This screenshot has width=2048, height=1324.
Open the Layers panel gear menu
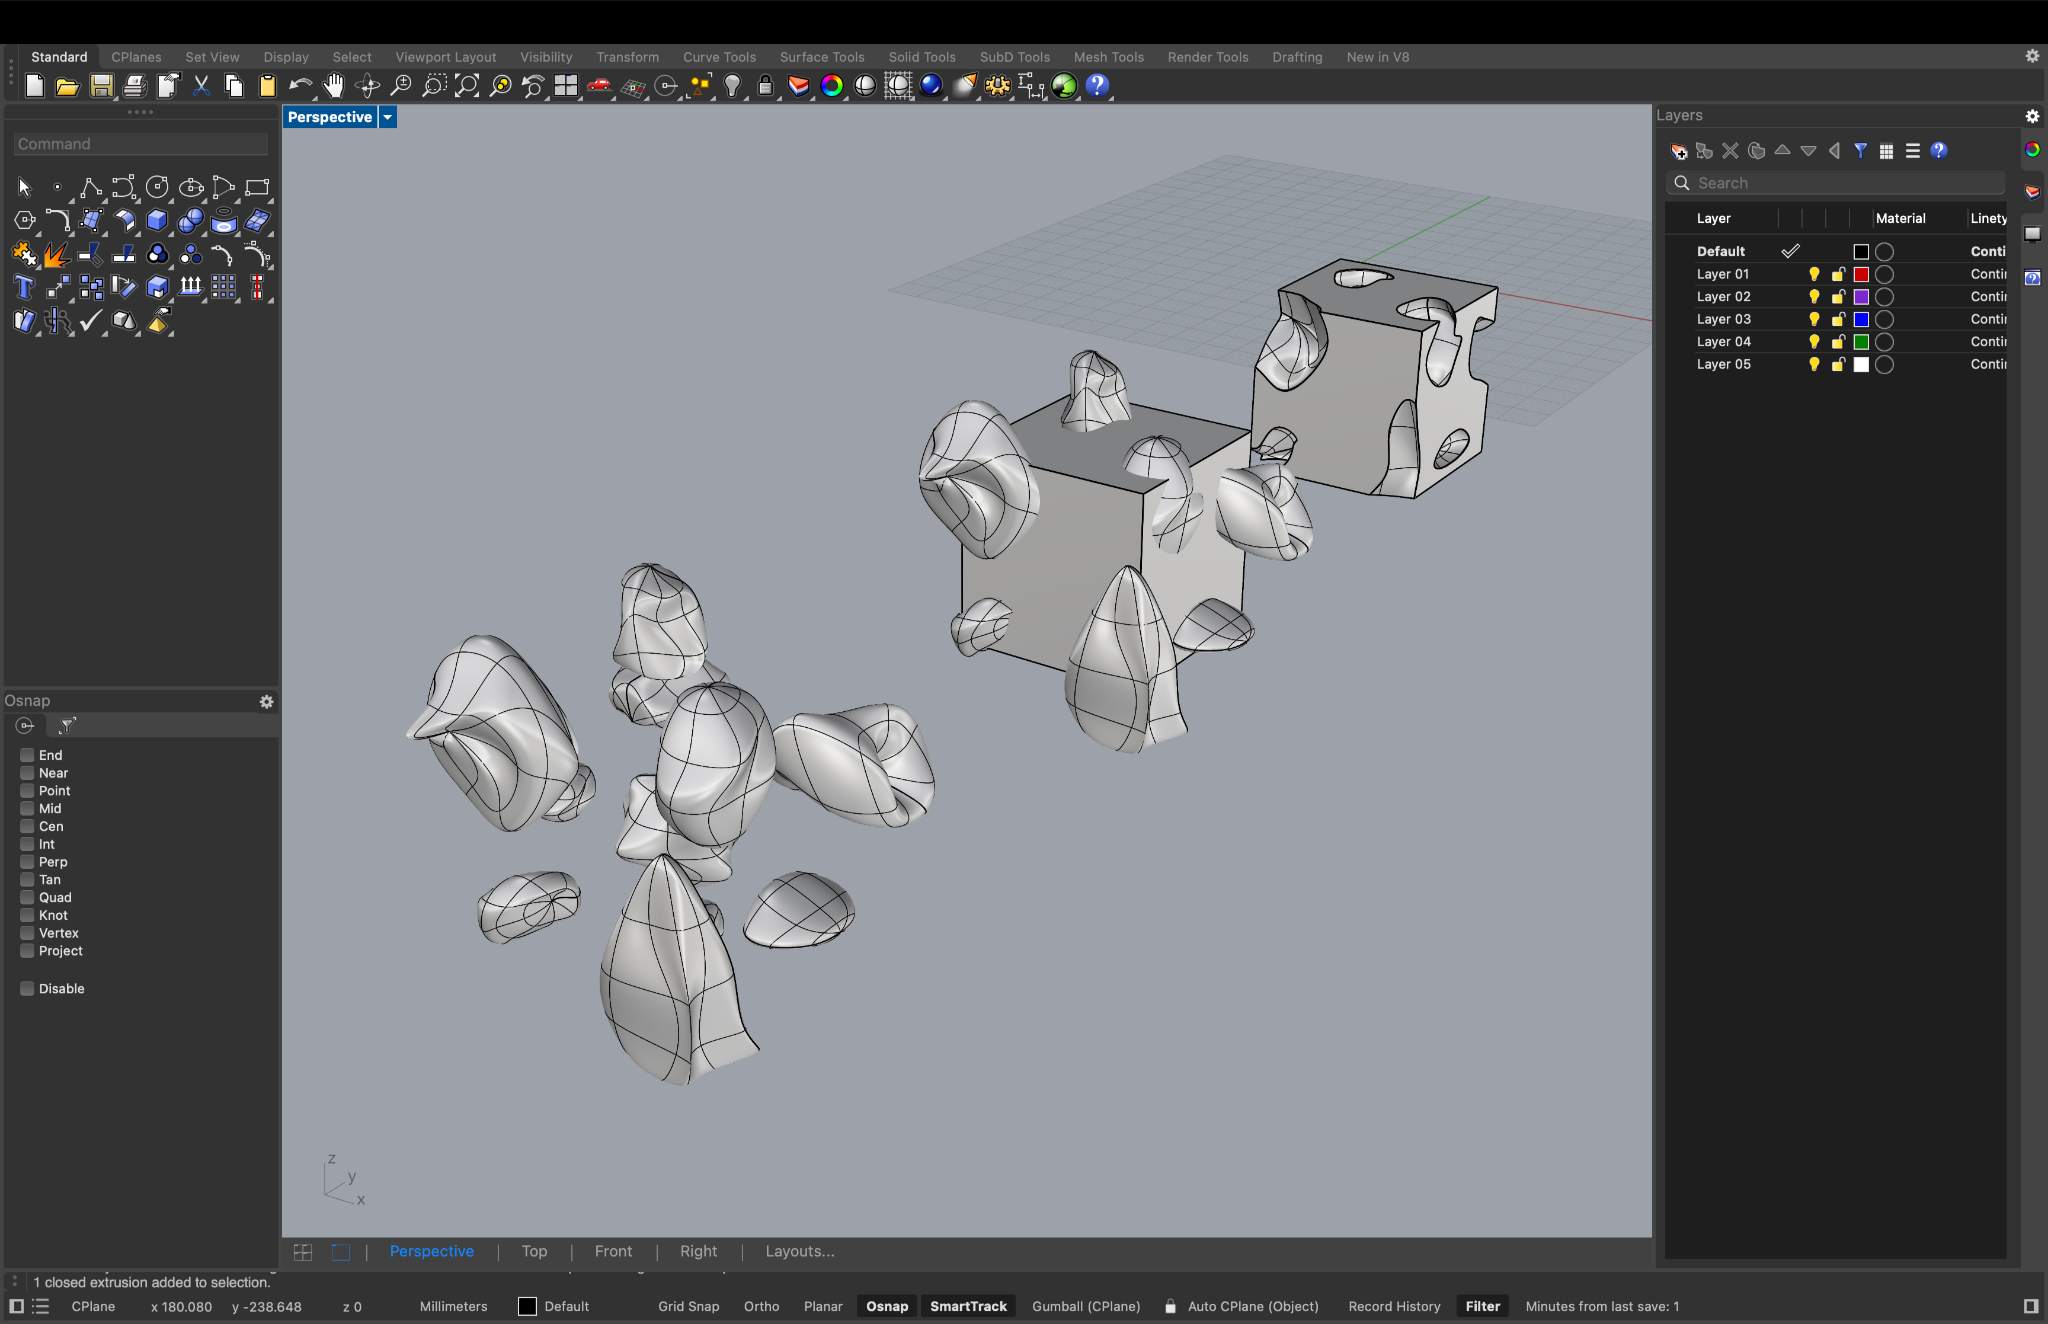tap(2032, 116)
